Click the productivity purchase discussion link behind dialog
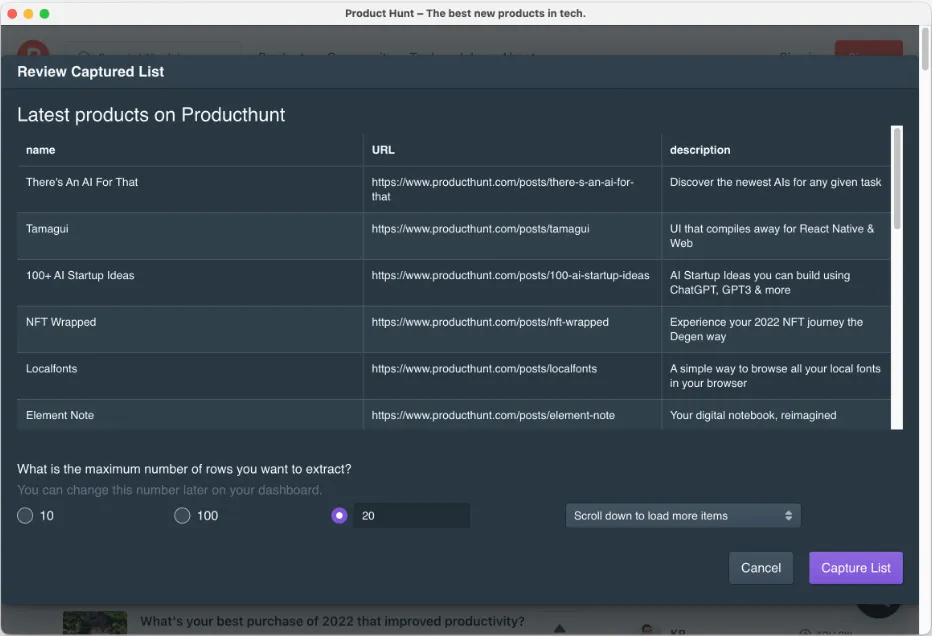 pyautogui.click(x=332, y=621)
